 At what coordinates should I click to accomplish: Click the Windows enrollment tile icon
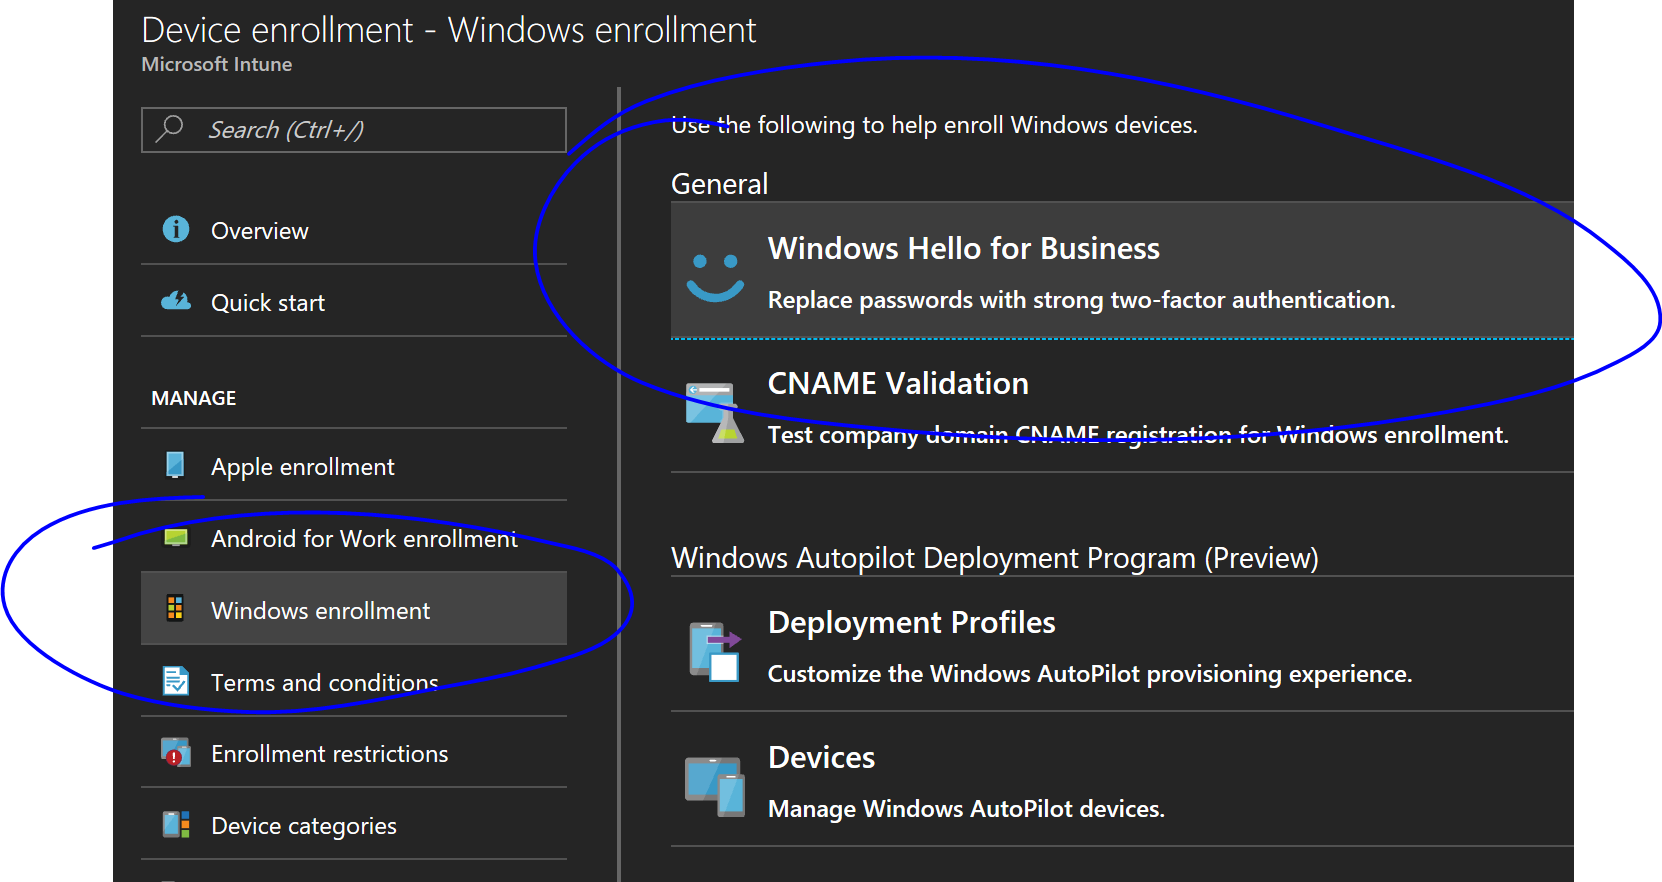[x=175, y=608]
